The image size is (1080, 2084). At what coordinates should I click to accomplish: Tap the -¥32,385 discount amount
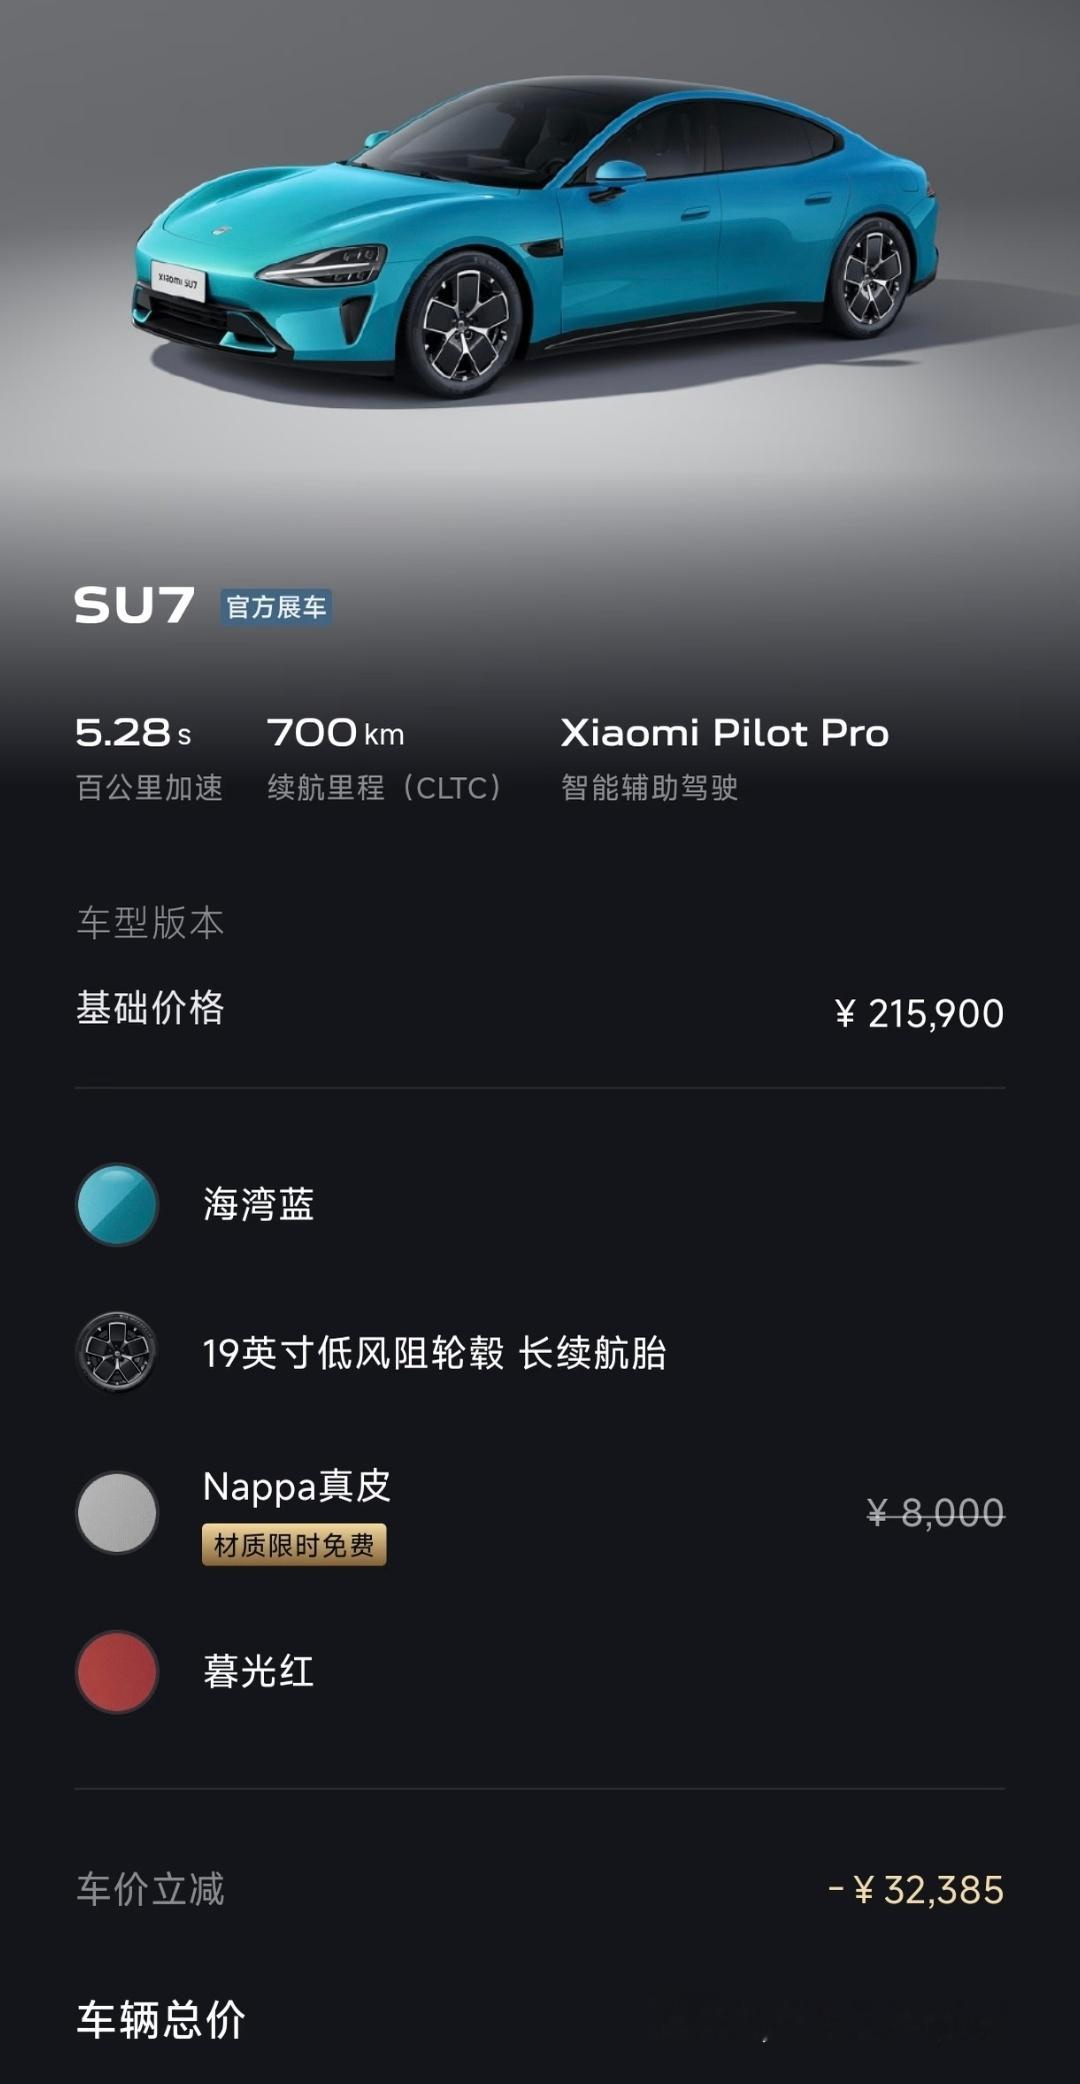click(x=916, y=1890)
